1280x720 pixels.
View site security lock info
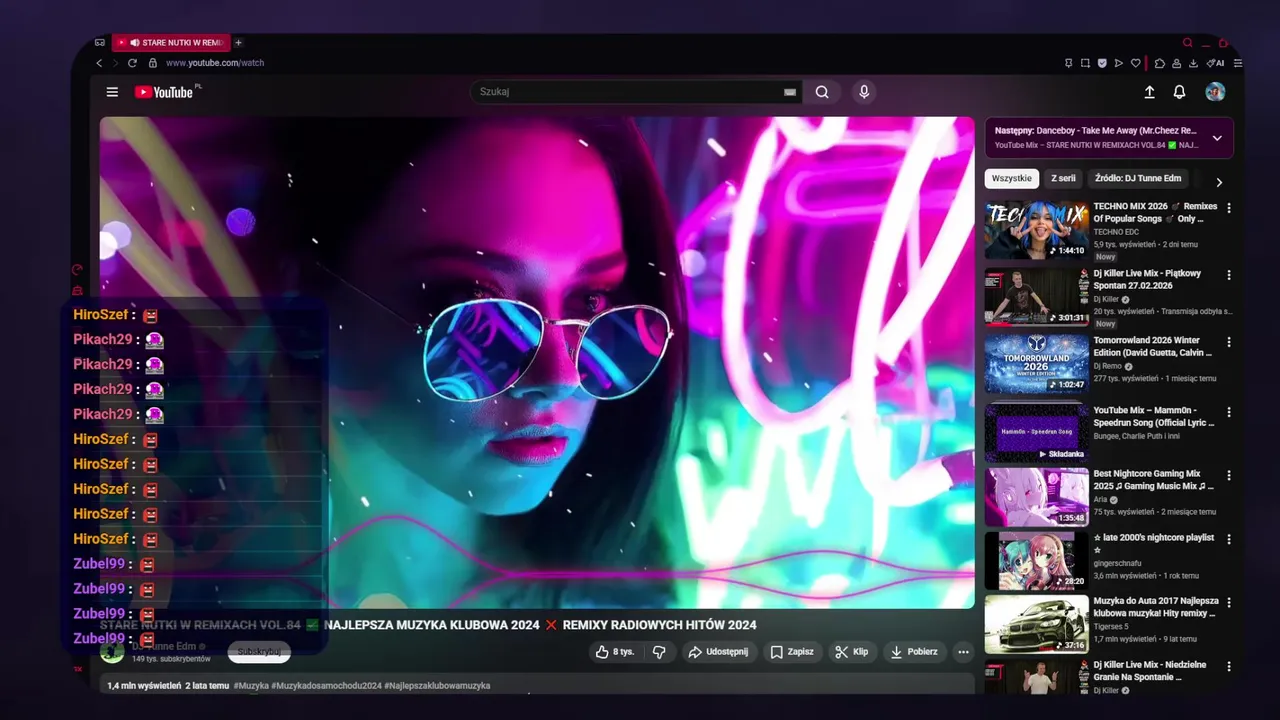pyautogui.click(x=153, y=63)
